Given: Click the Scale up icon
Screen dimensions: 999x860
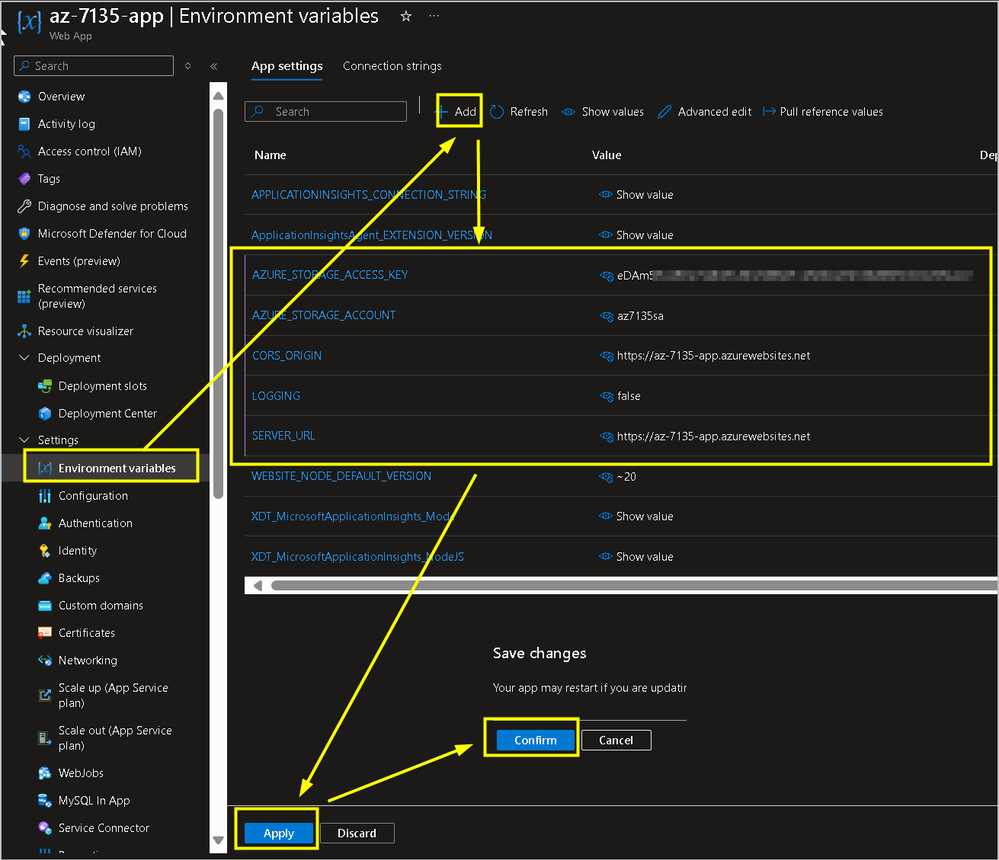Looking at the screenshot, I should [x=45, y=695].
